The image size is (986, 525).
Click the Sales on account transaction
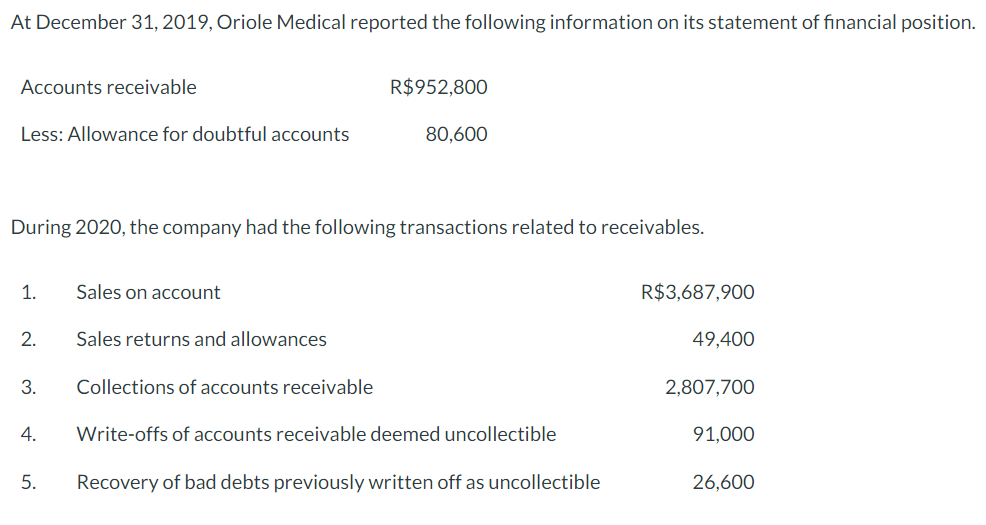(148, 292)
